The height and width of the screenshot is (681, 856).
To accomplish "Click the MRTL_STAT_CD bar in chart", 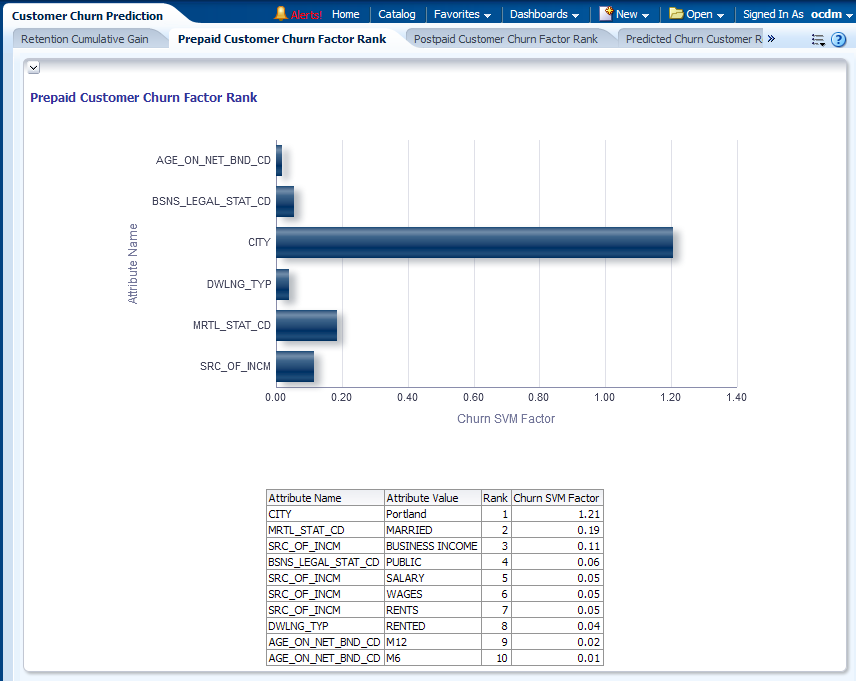I will (x=306, y=325).
